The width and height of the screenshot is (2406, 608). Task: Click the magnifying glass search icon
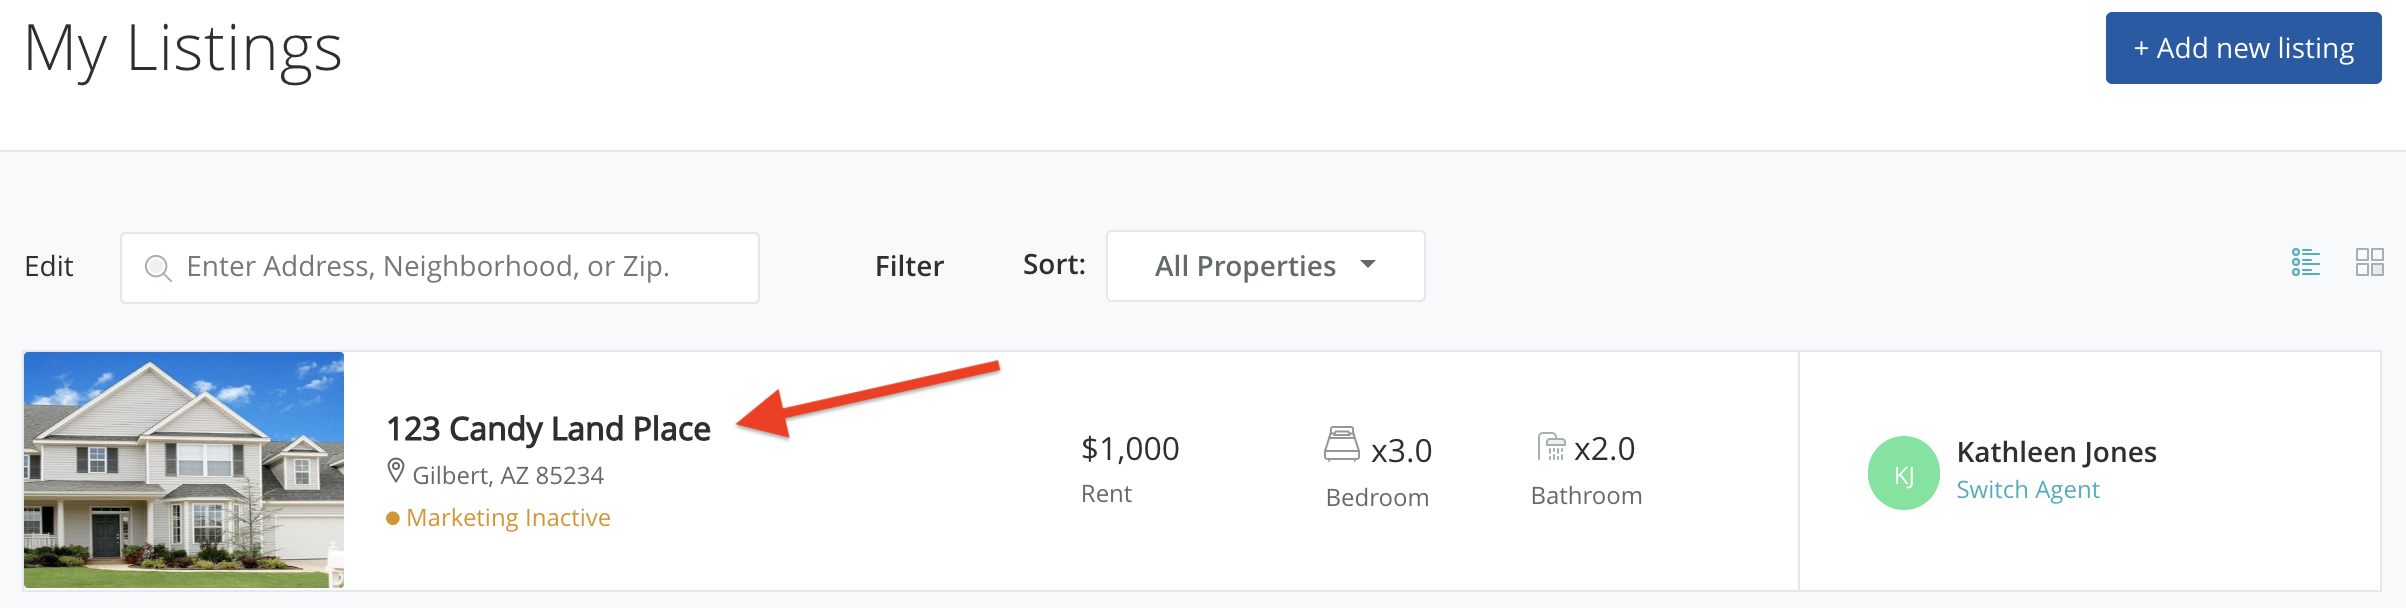pos(157,268)
